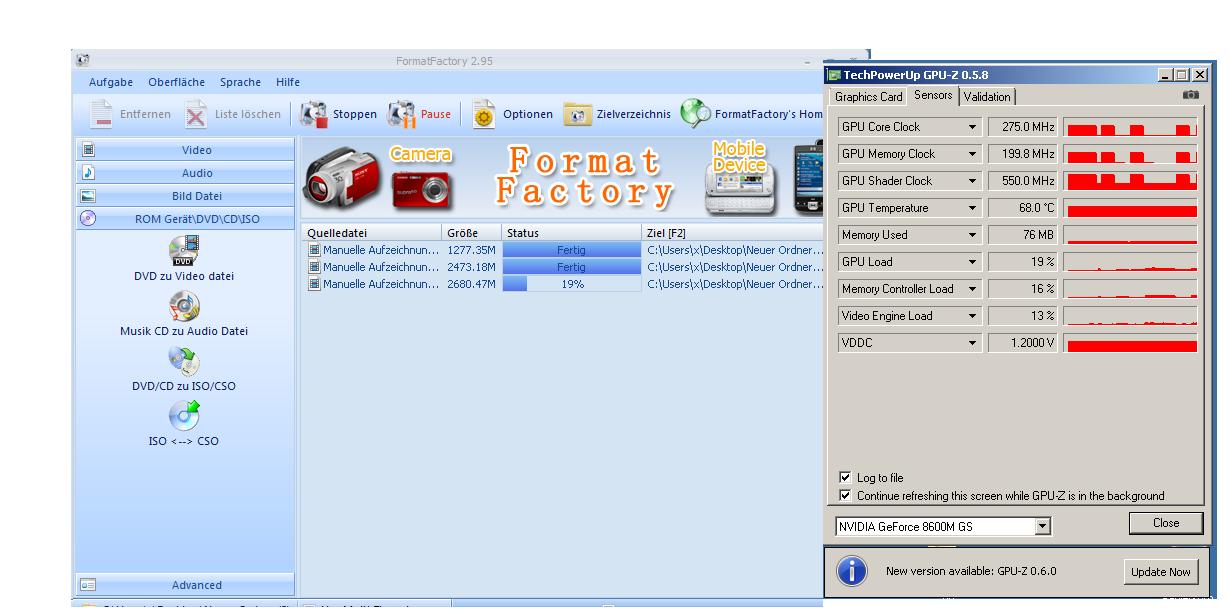Open the Aufgabe menu
Viewport: 1230px width, 613px height.
(111, 82)
